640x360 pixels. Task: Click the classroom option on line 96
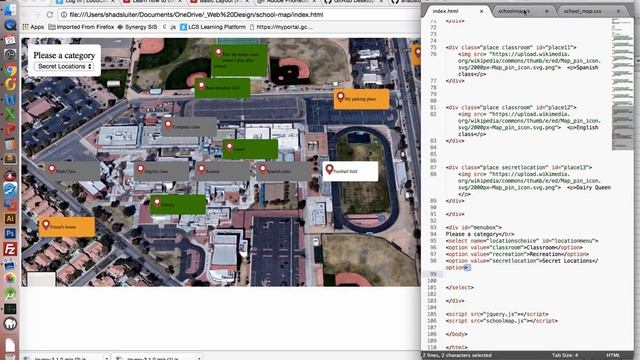(x=514, y=247)
